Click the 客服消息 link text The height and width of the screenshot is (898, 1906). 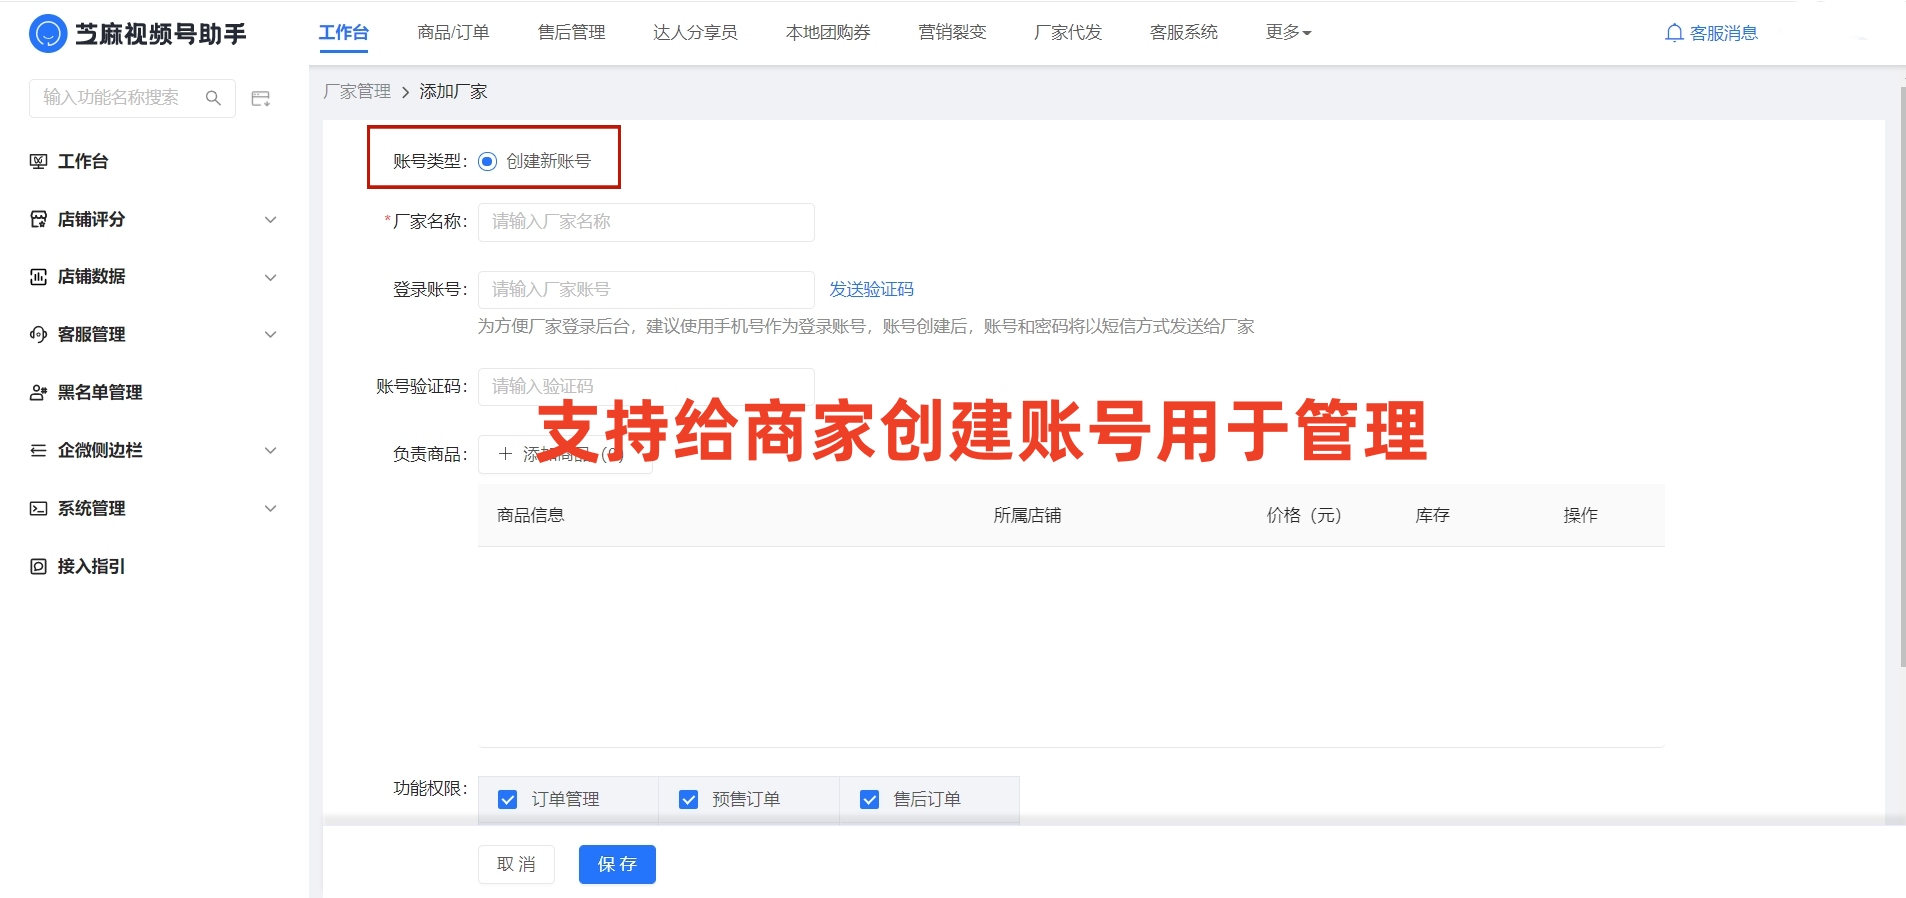(x=1724, y=33)
